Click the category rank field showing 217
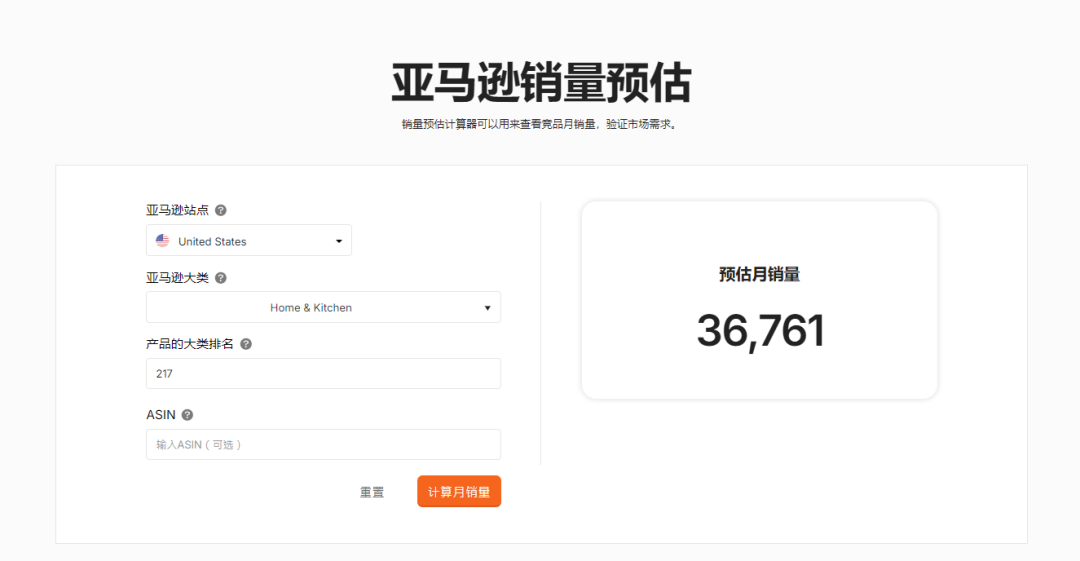The image size is (1080, 561). [x=323, y=374]
